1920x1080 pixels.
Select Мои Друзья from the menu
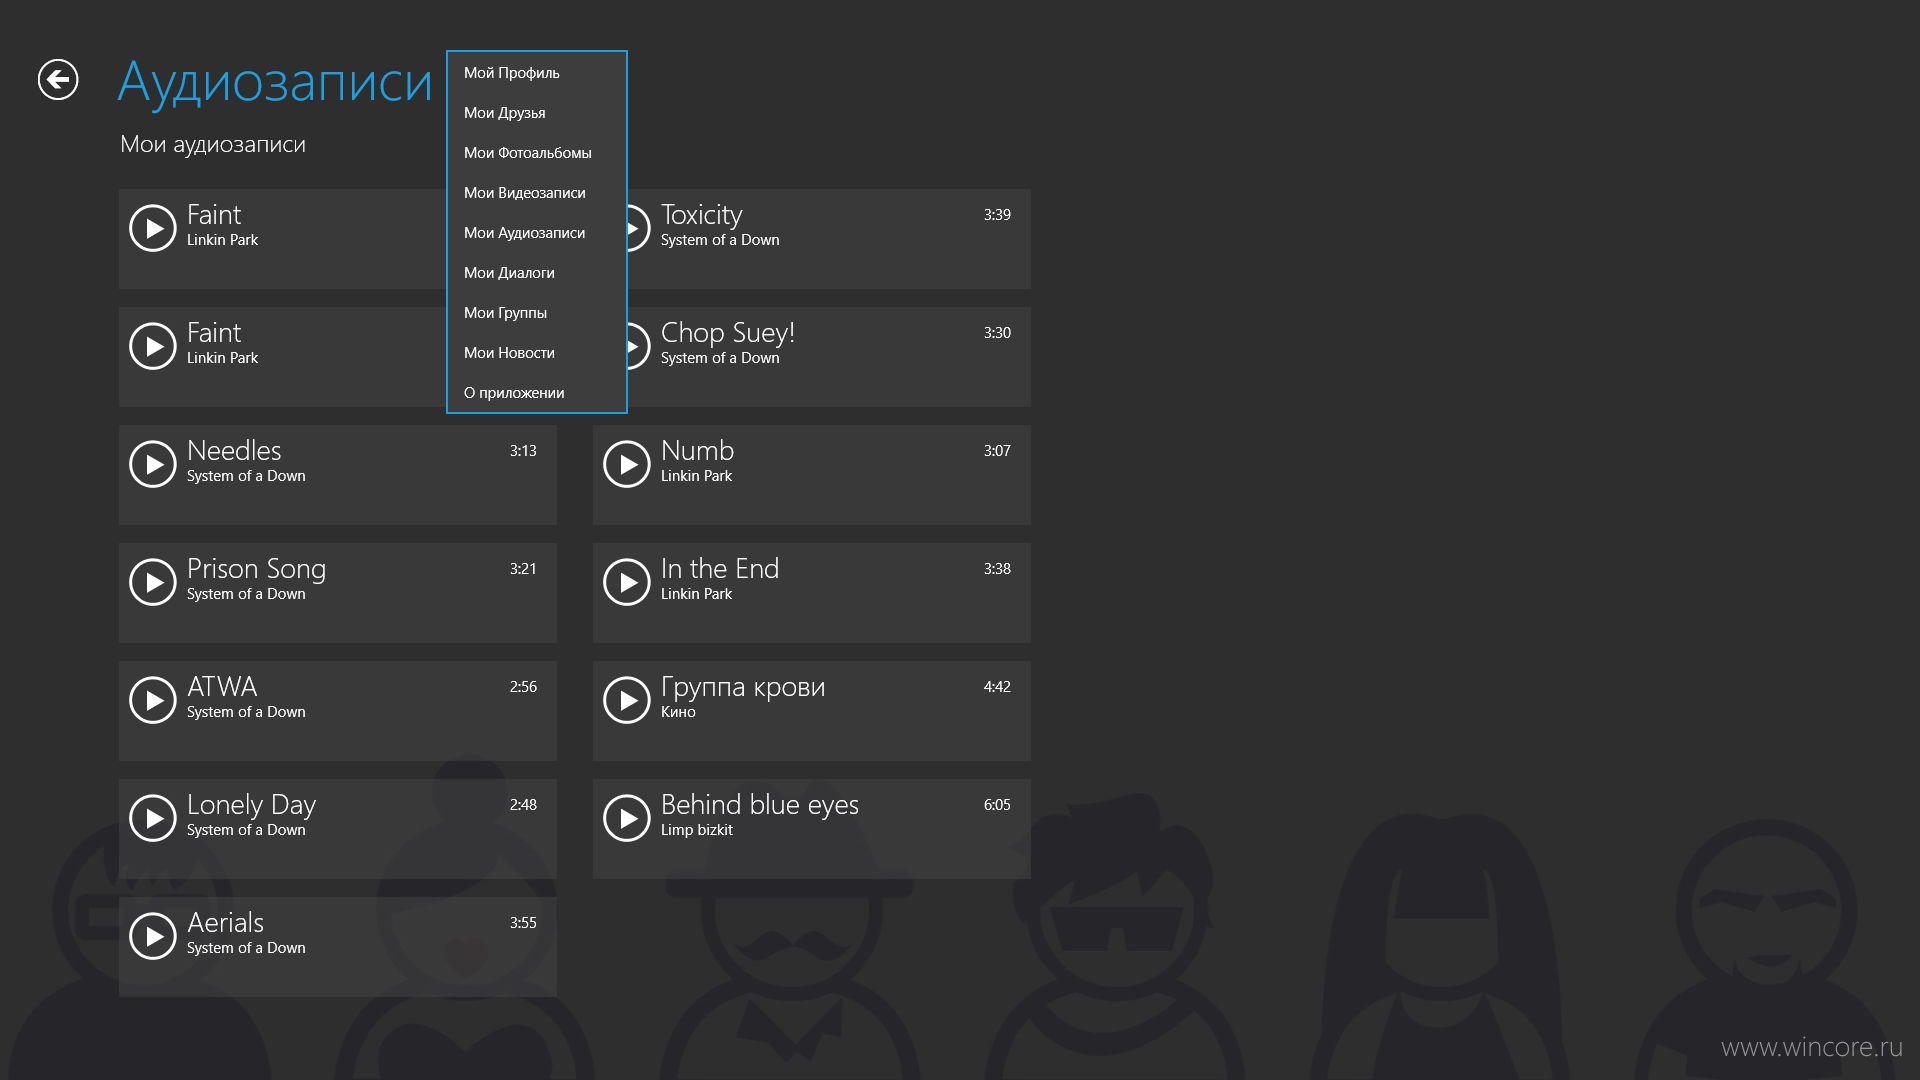(537, 113)
